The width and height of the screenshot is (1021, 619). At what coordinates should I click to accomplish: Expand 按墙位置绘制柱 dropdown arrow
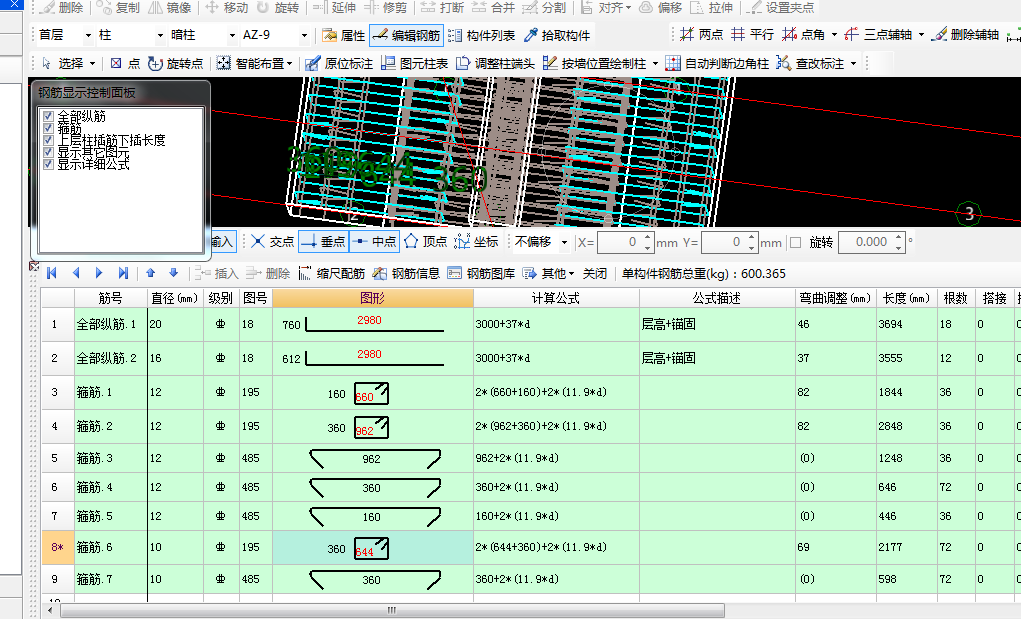(x=655, y=64)
